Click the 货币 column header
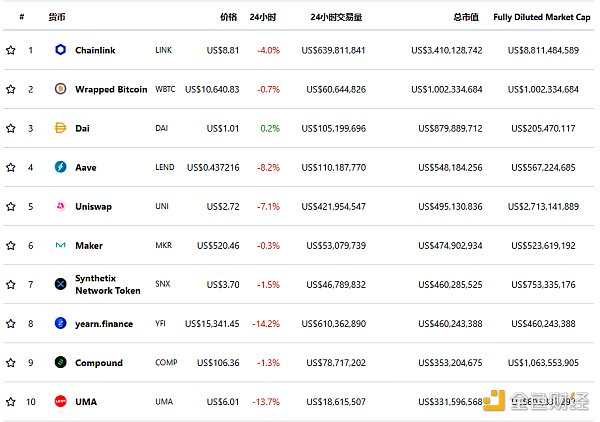 57,17
